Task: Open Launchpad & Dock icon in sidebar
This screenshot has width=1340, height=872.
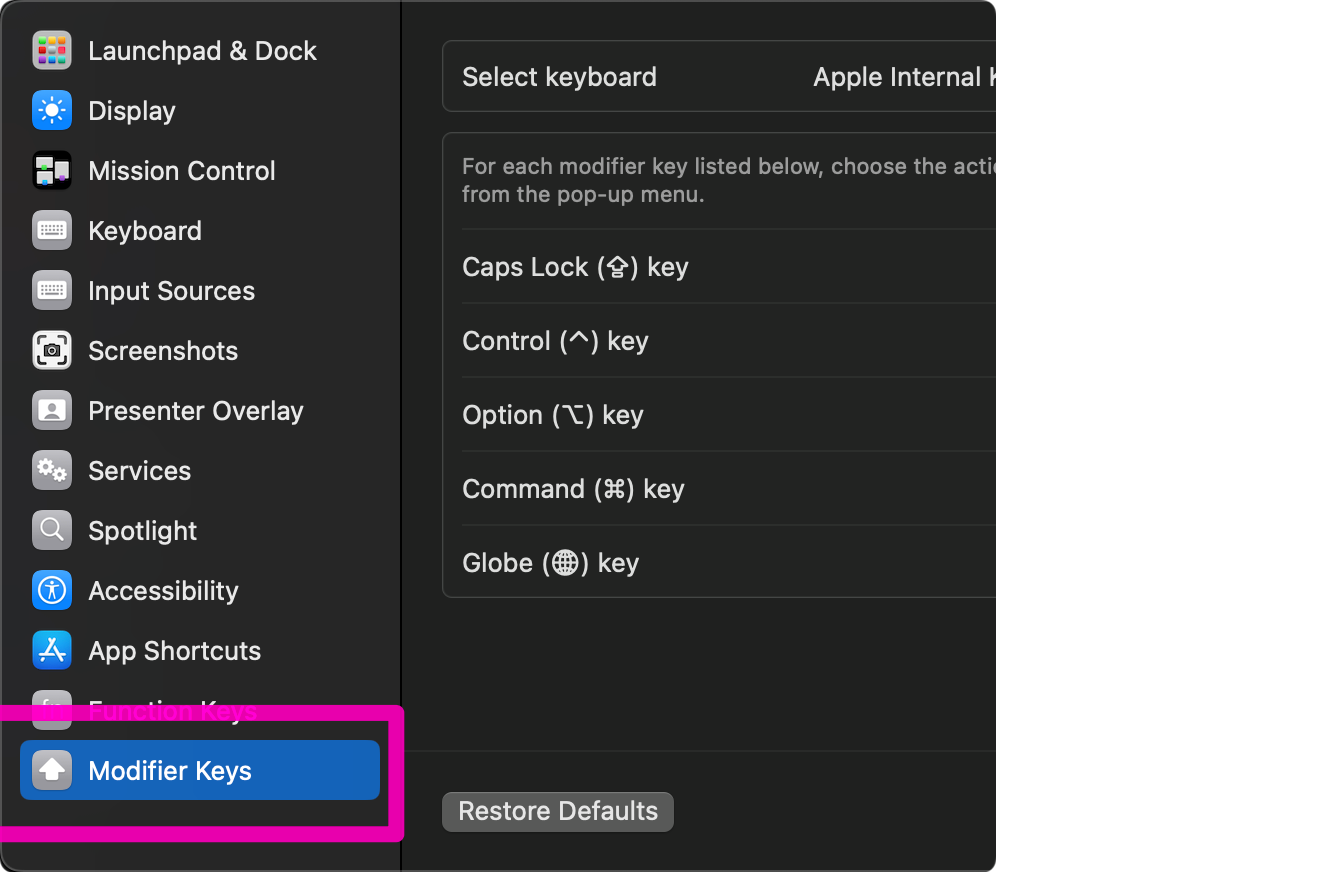Action: pos(52,51)
